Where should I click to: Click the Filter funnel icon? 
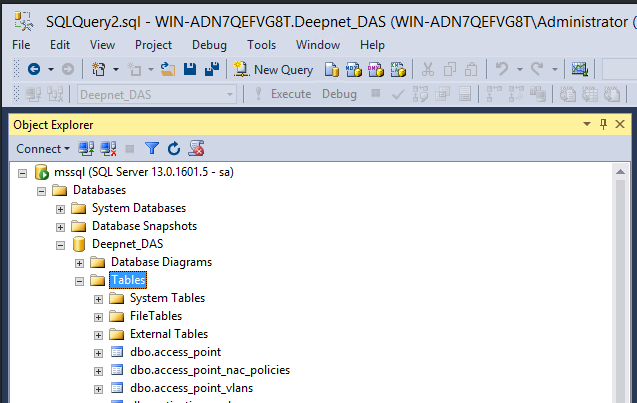[x=152, y=148]
